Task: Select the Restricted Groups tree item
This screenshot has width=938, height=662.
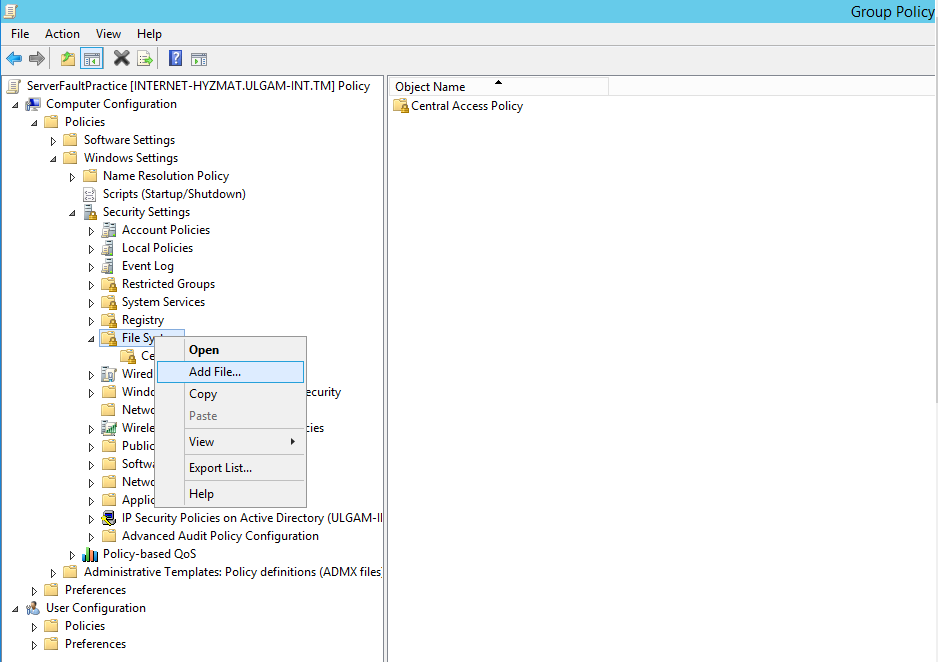Action: point(168,284)
